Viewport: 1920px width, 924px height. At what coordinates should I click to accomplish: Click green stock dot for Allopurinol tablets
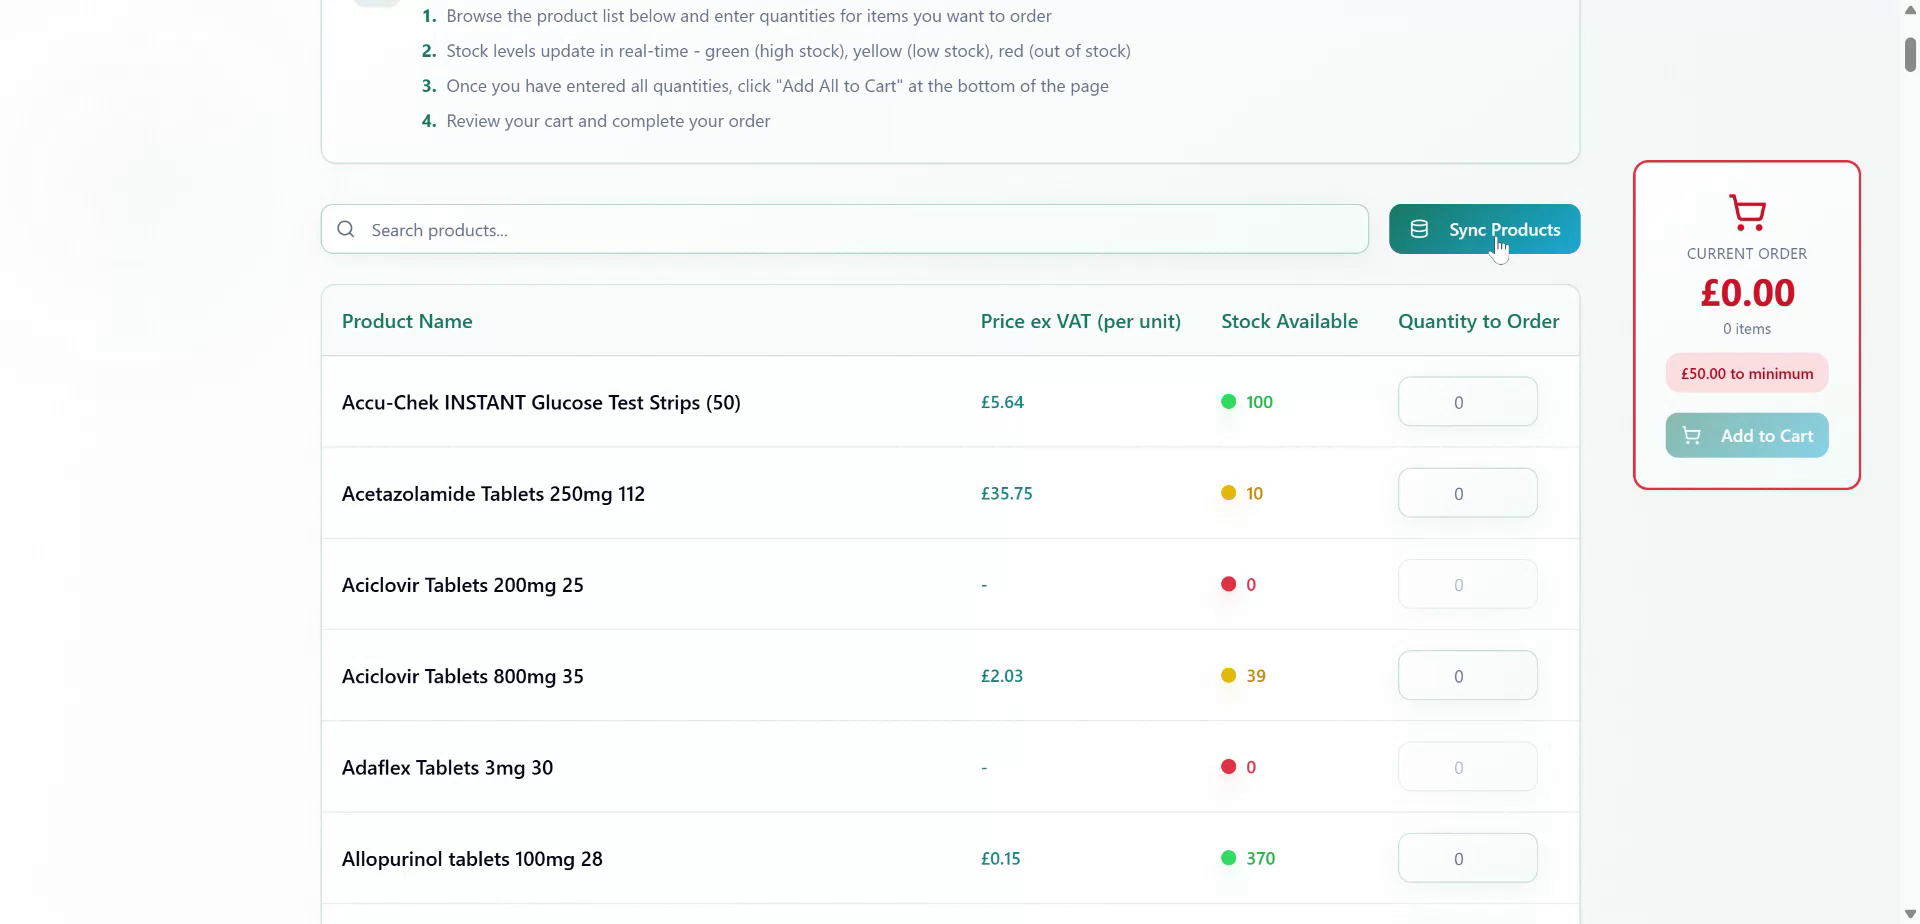(1228, 858)
